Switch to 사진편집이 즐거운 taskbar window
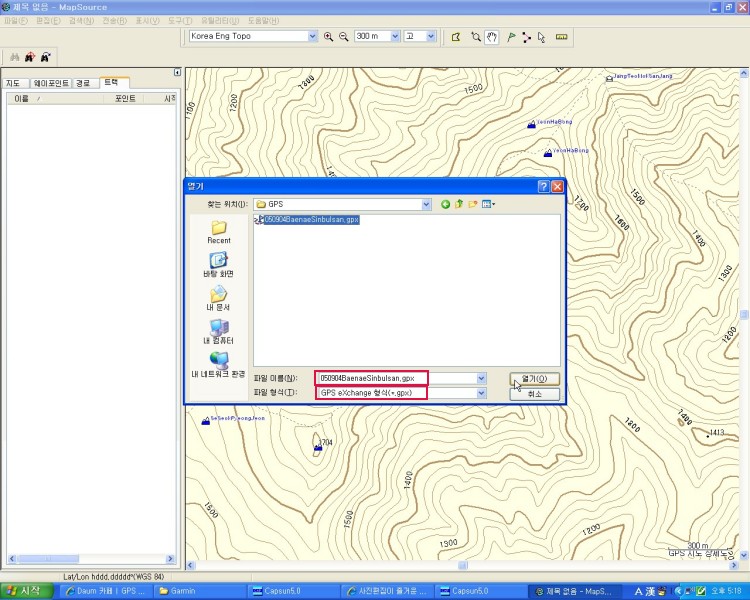The image size is (750, 600). [x=388, y=591]
